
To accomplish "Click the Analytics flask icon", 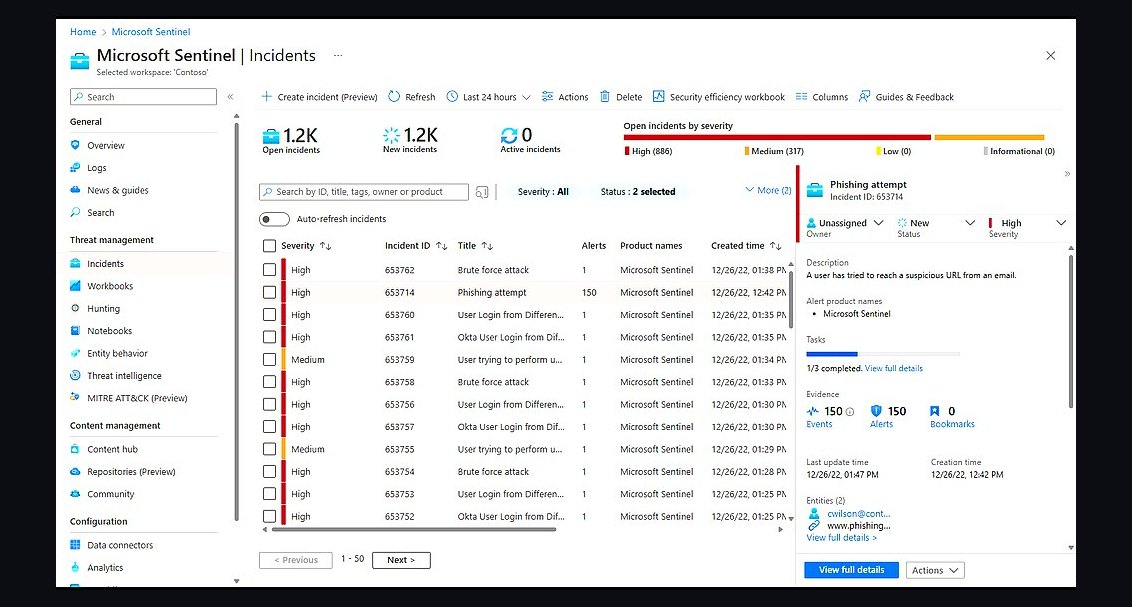I will tap(75, 567).
